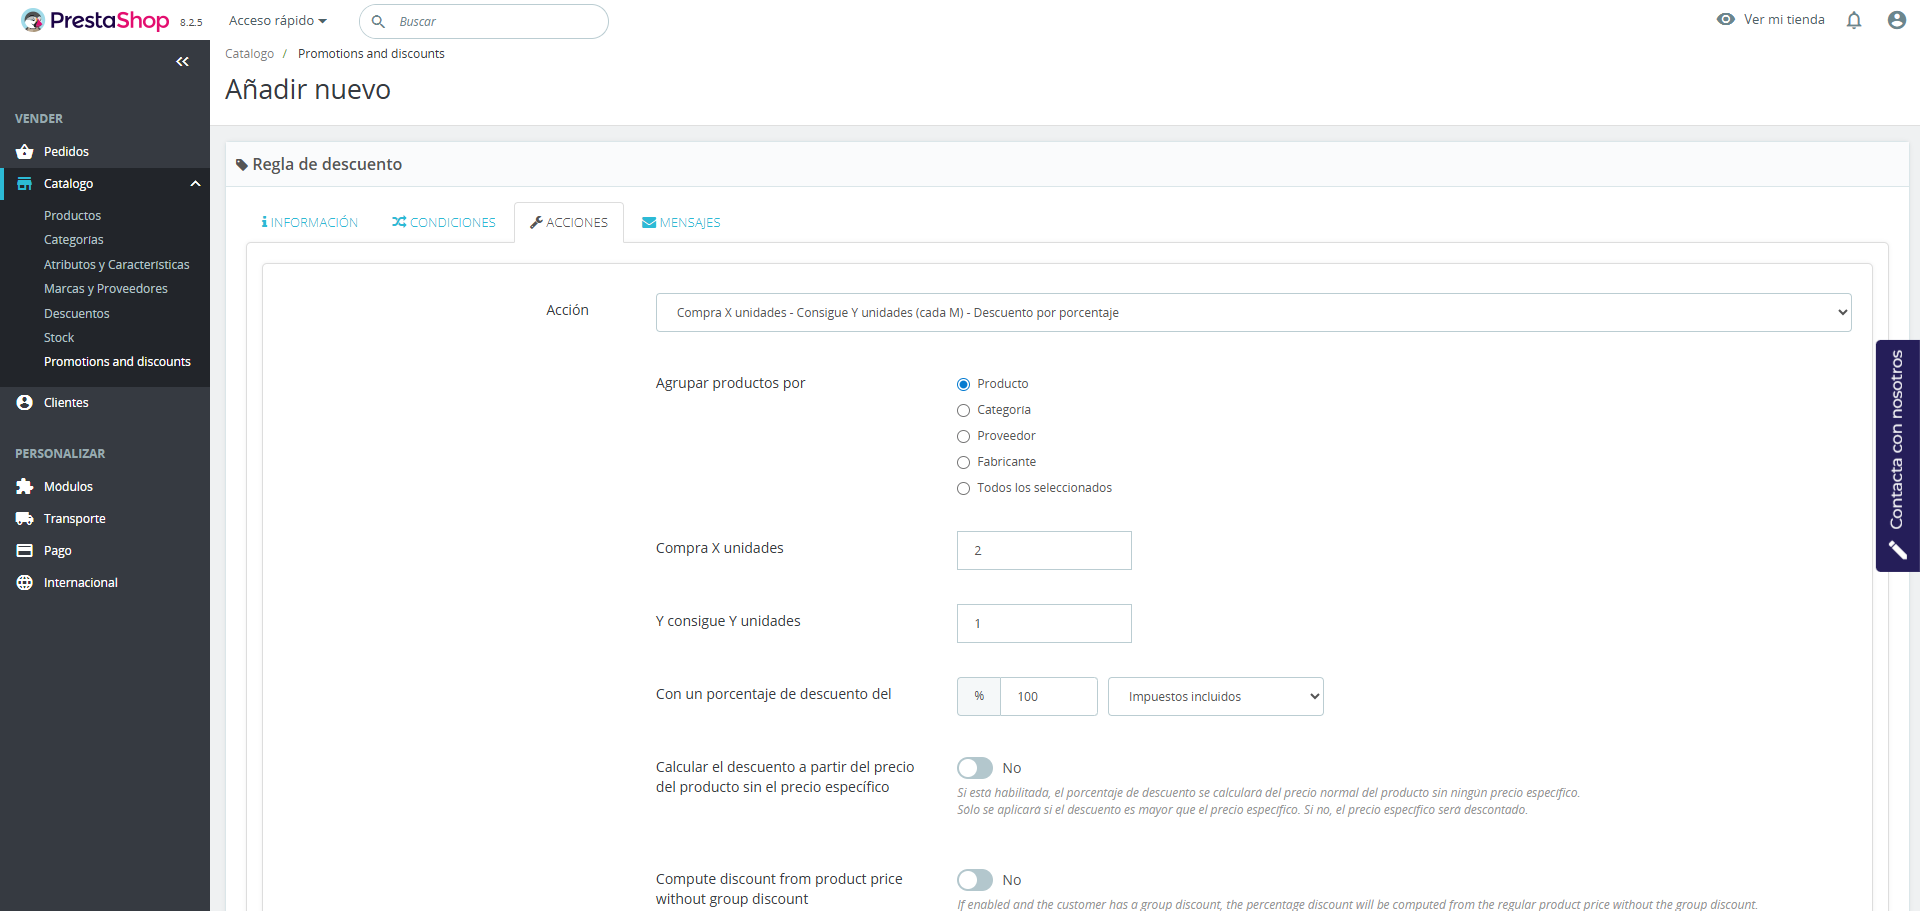The height and width of the screenshot is (911, 1920).
Task: Open the Contacta con nosotros side tab
Action: pyautogui.click(x=1898, y=456)
